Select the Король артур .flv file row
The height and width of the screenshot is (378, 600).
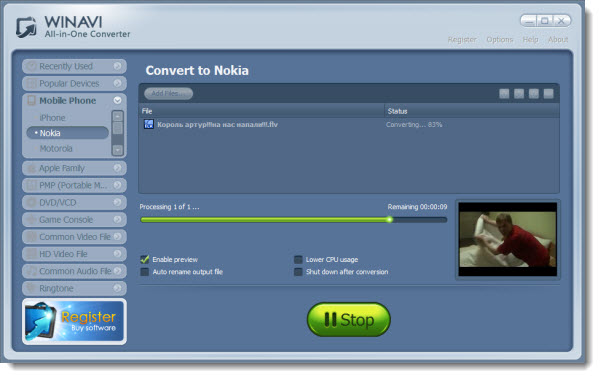pos(349,124)
